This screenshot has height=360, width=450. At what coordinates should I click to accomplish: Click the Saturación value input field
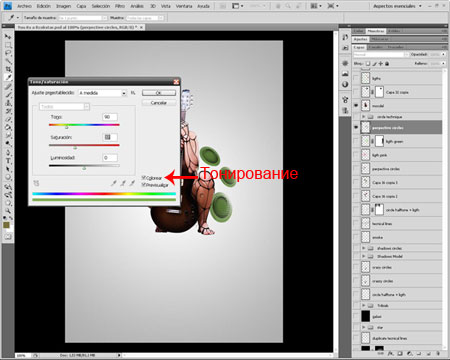click(x=110, y=137)
